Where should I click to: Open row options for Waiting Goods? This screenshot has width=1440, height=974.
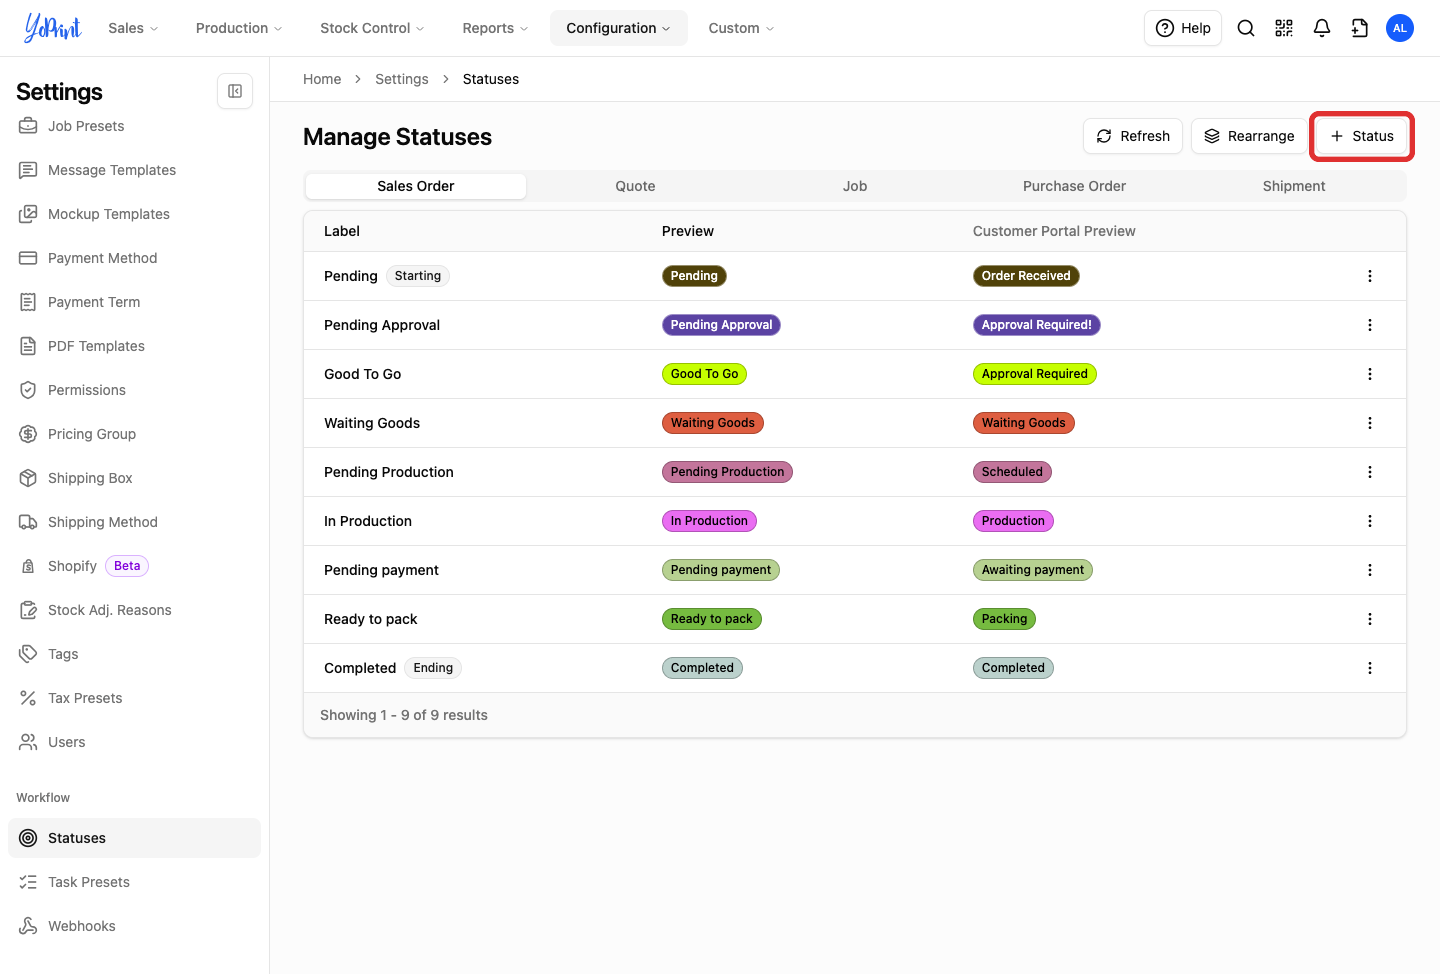pos(1370,423)
